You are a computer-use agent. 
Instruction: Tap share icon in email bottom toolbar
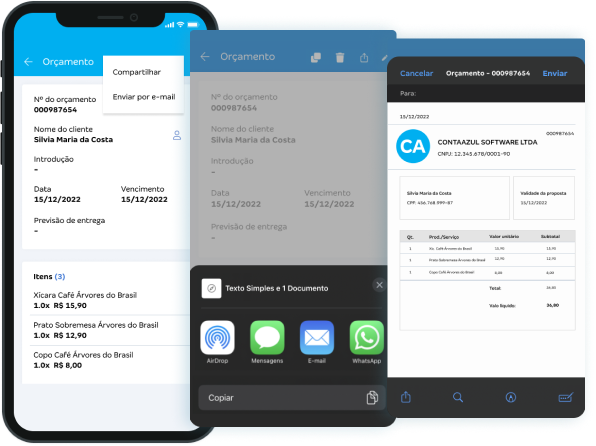[x=406, y=397]
